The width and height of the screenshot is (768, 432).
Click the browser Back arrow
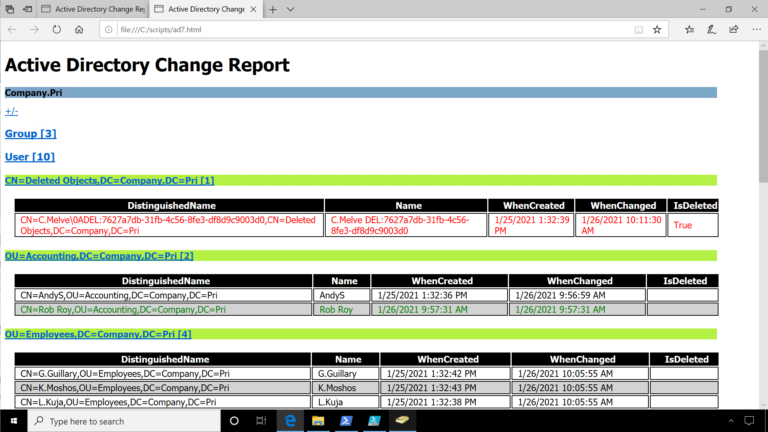pyautogui.click(x=12, y=29)
